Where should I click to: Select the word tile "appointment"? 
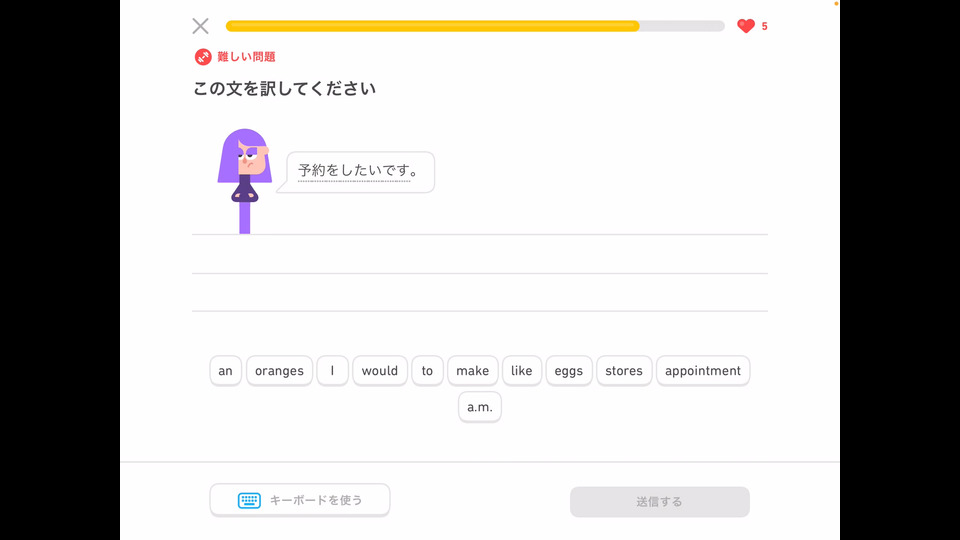point(703,370)
